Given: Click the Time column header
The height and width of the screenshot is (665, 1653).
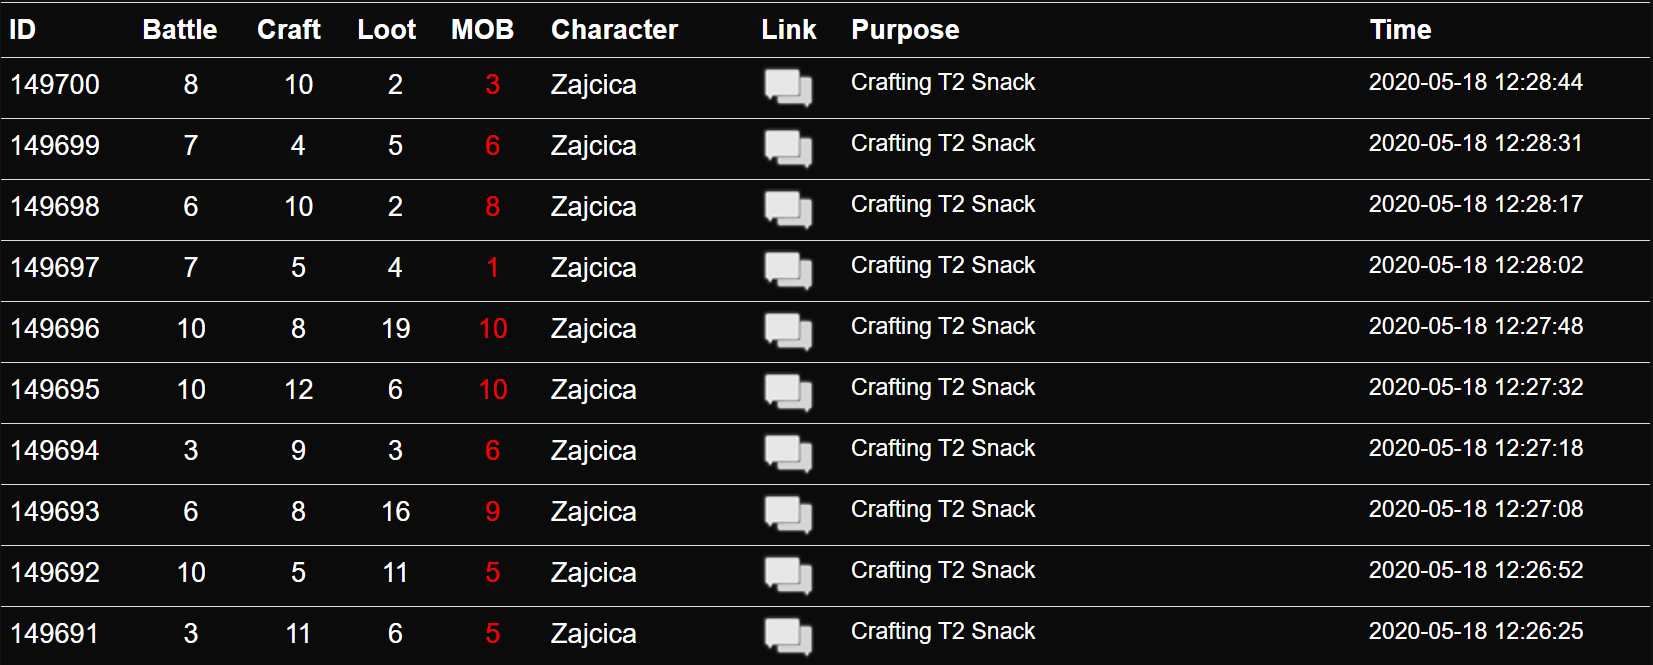Looking at the screenshot, I should (x=1400, y=30).
